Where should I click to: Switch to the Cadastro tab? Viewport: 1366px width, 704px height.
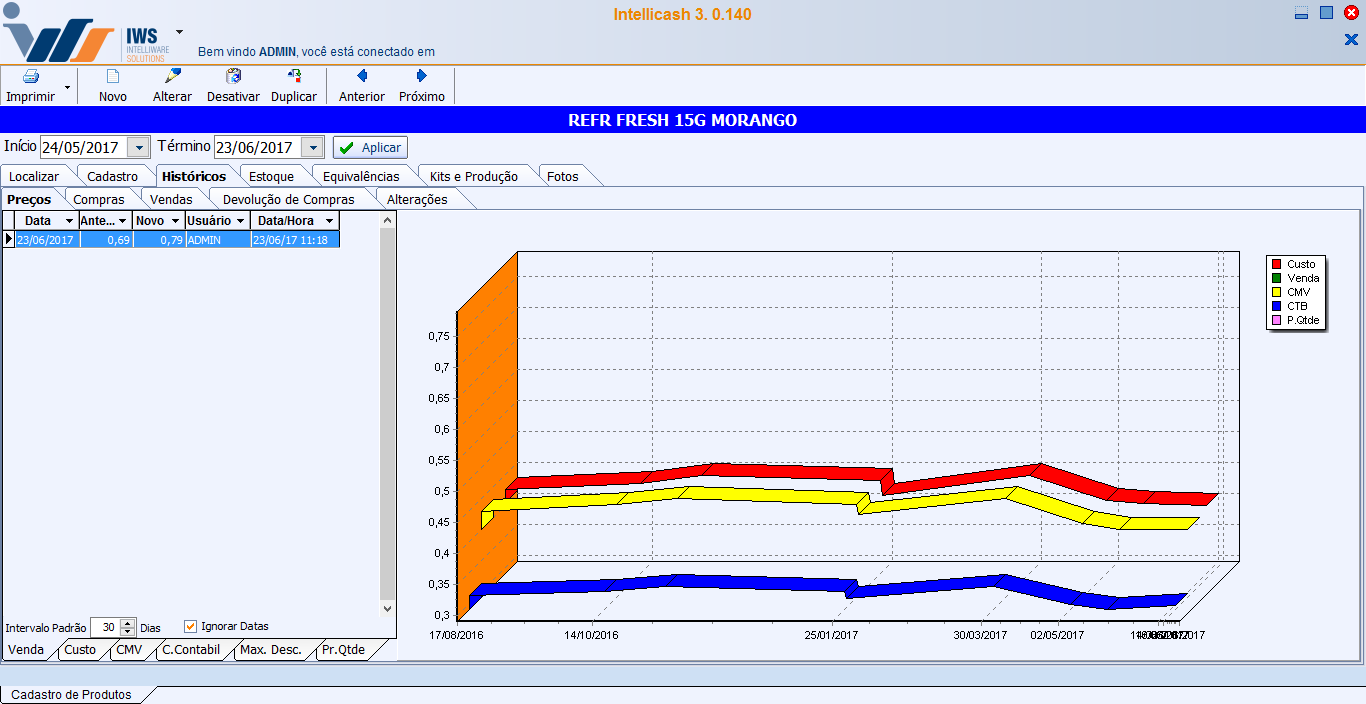tap(113, 176)
